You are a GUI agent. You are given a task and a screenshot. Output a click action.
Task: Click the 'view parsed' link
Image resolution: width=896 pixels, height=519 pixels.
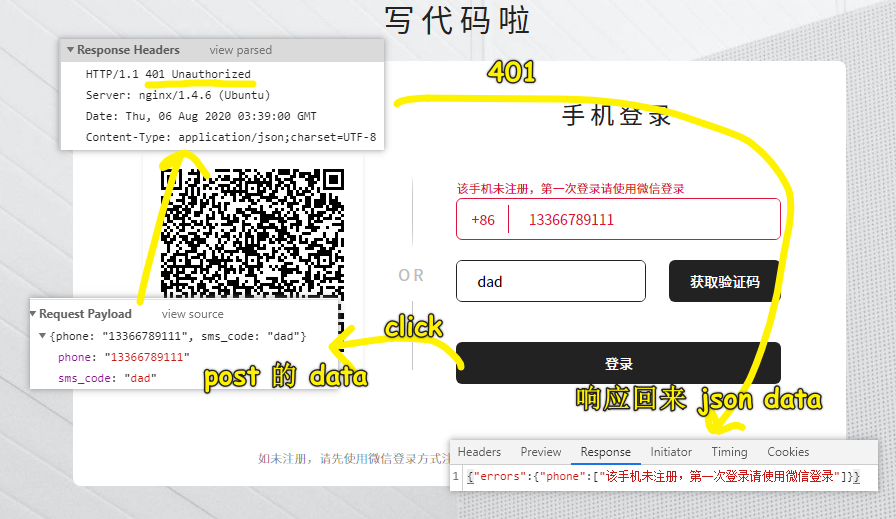pyautogui.click(x=241, y=50)
